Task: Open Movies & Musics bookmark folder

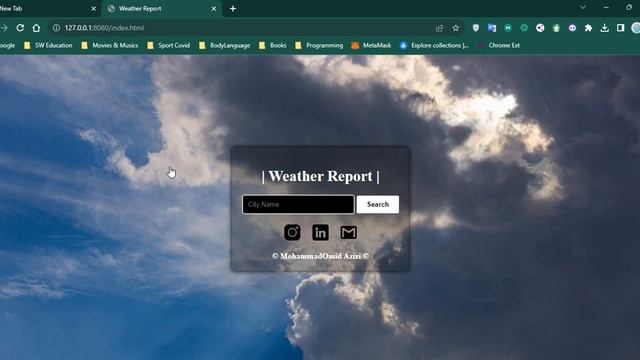Action: [x=109, y=45]
